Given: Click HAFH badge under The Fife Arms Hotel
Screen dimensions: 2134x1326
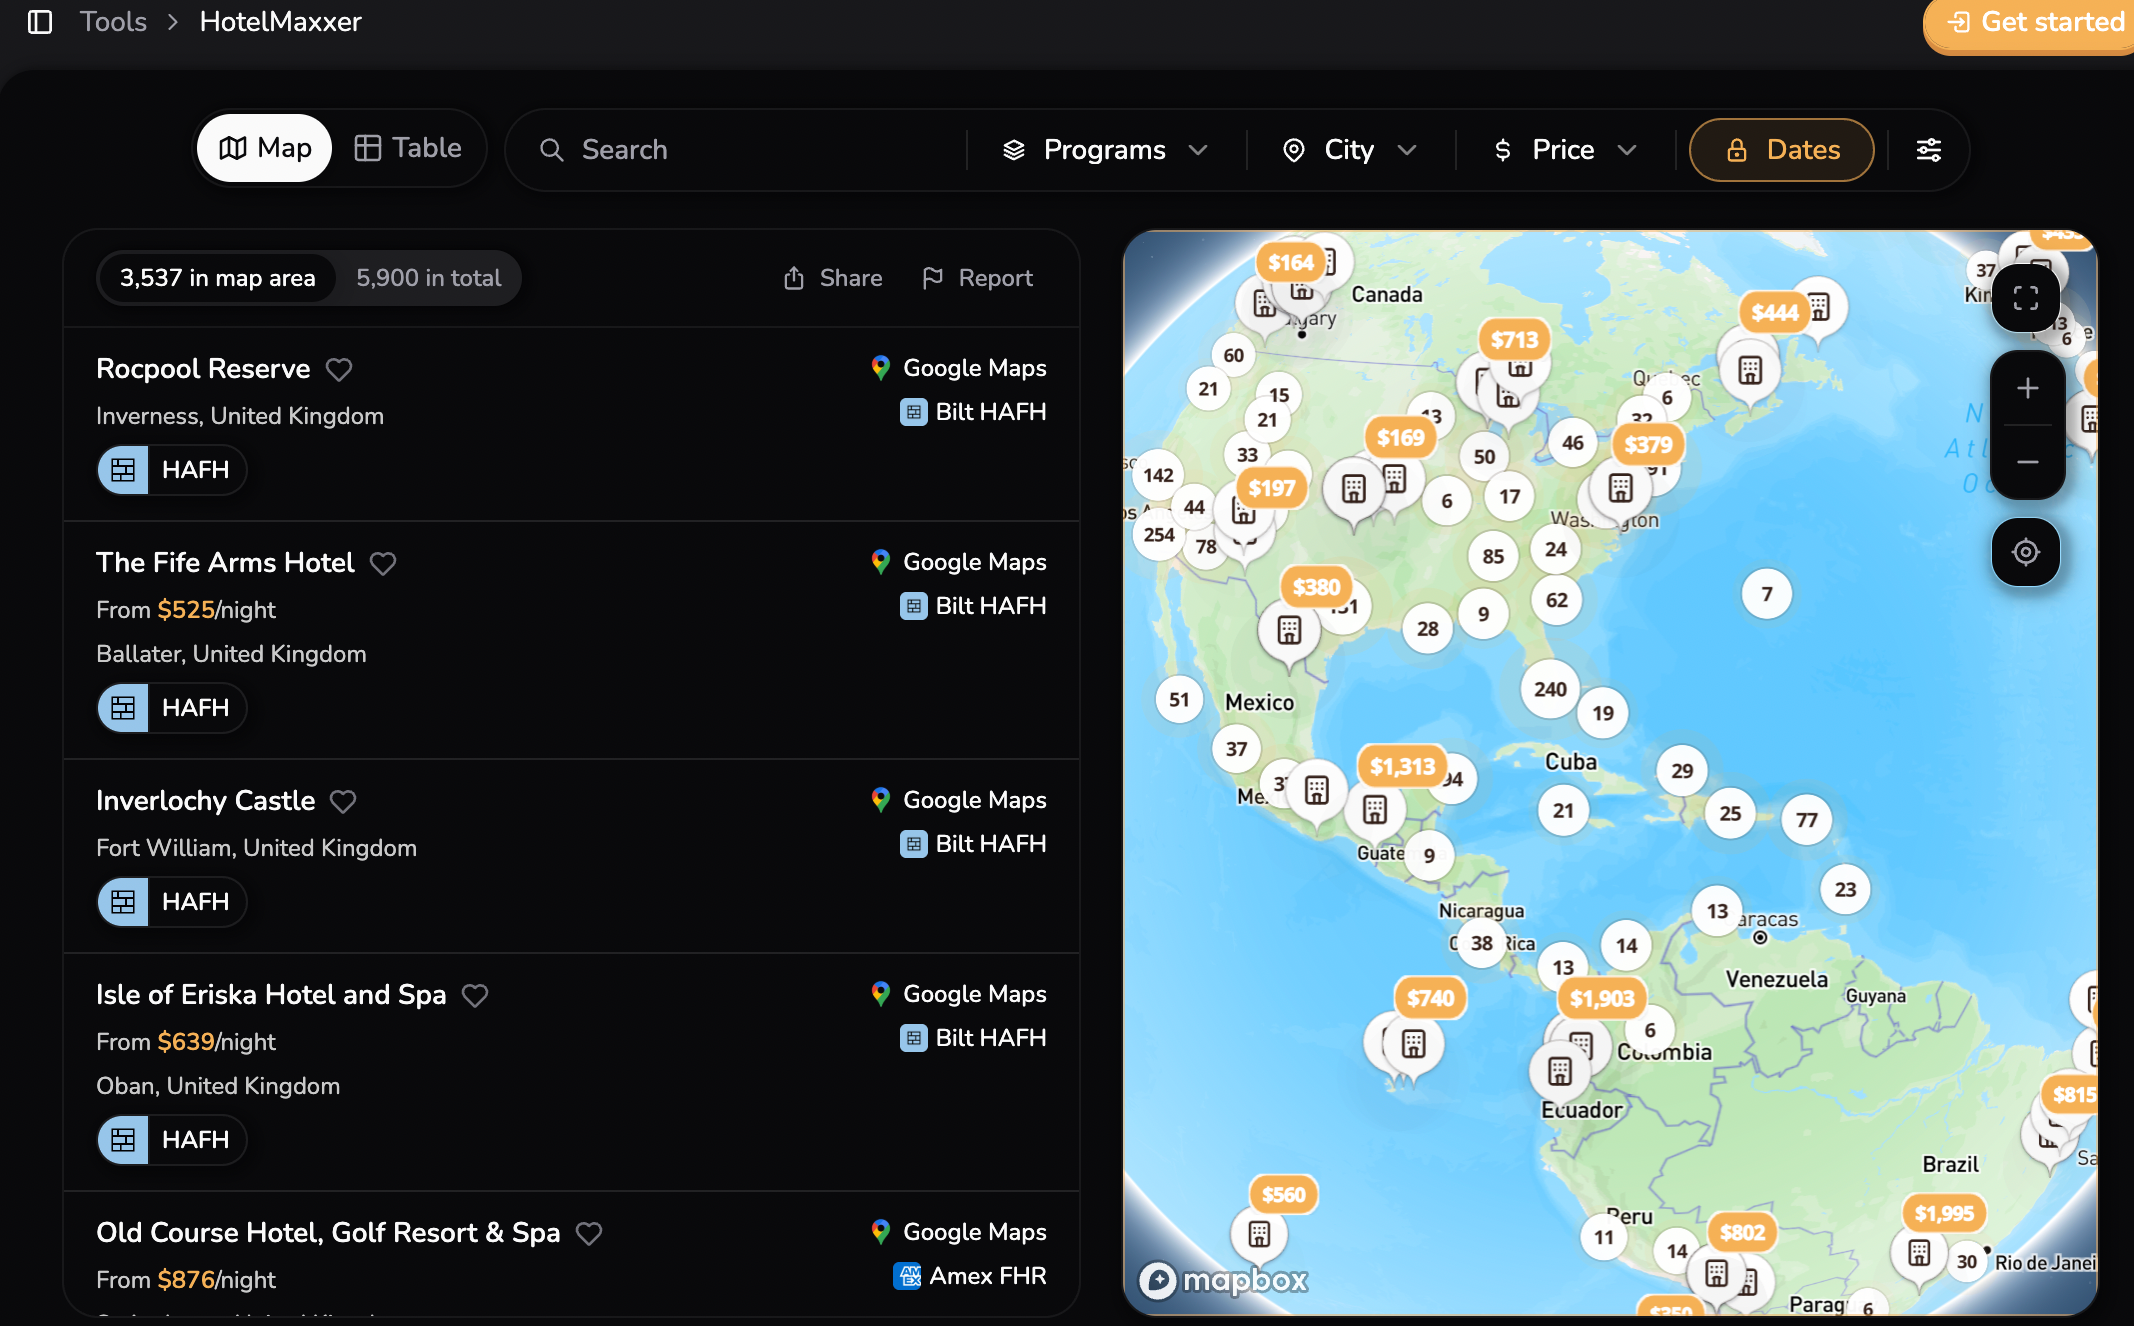Looking at the screenshot, I should tap(172, 708).
